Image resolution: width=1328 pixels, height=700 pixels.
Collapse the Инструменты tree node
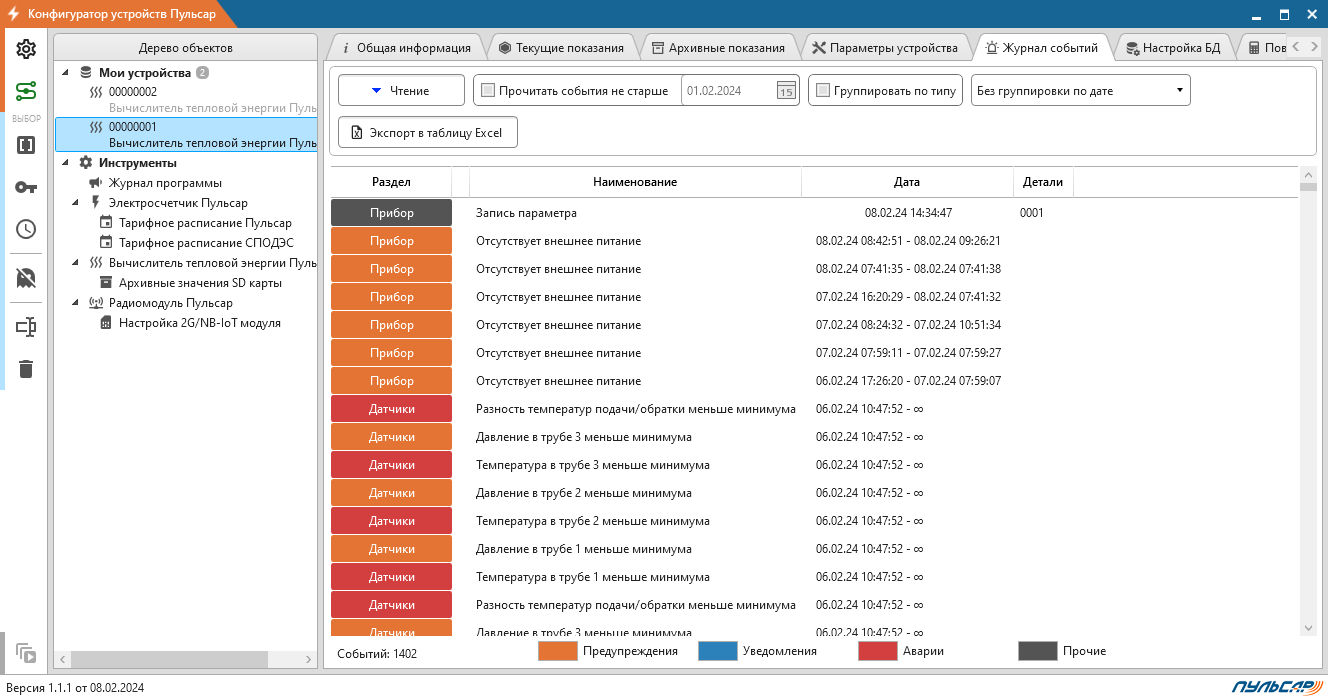[x=66, y=163]
